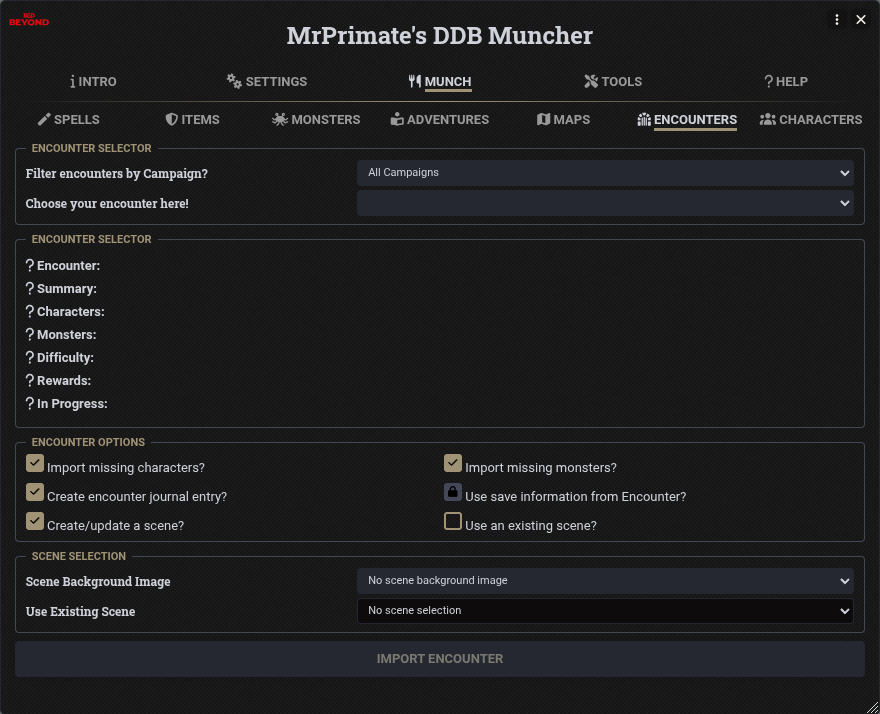Click the question mark beside Monsters
The width and height of the screenshot is (880, 714).
[x=30, y=335]
